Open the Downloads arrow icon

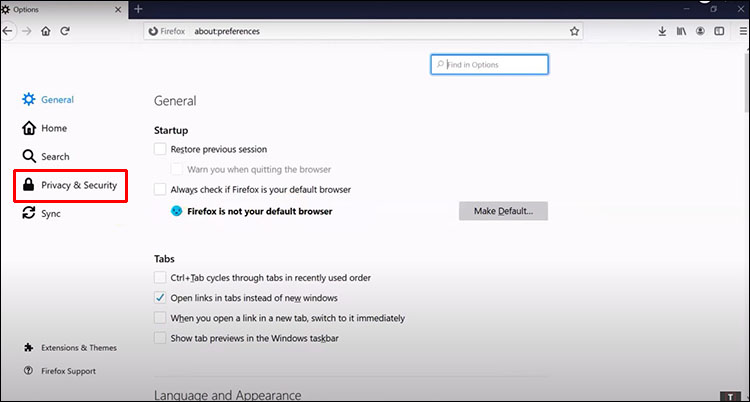(662, 31)
